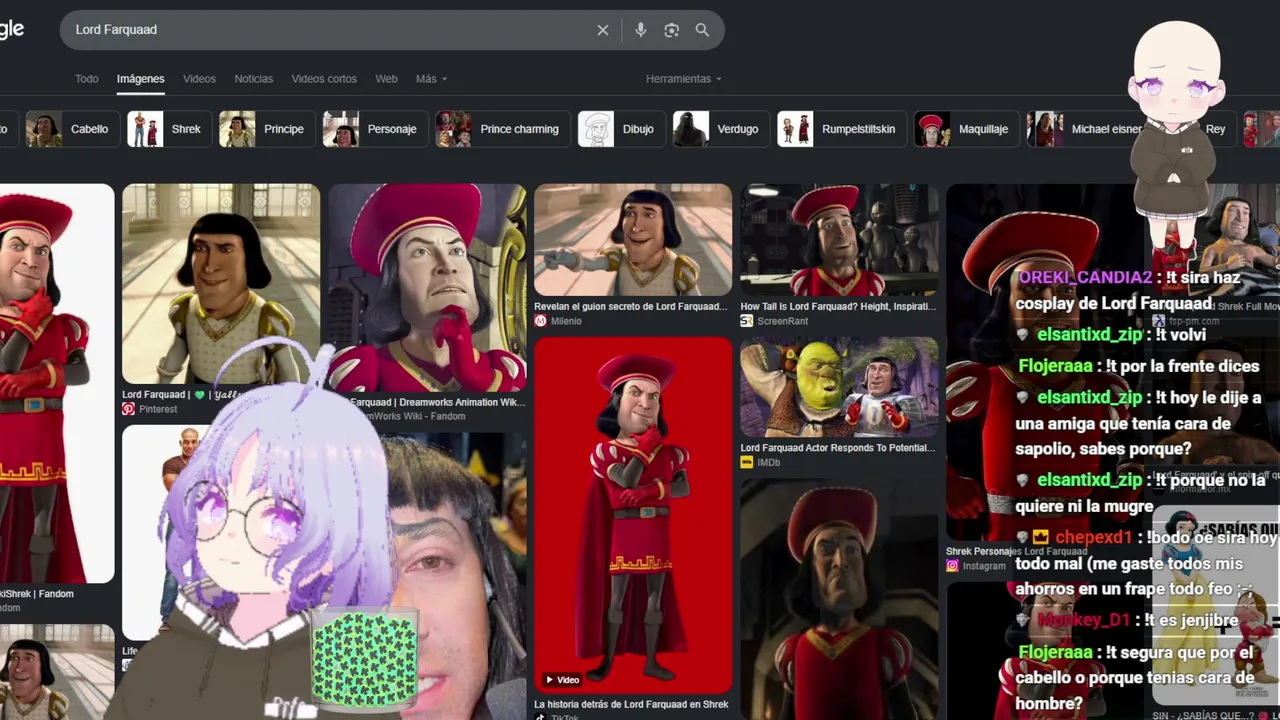Open the Videos tab
The height and width of the screenshot is (720, 1280).
[199, 79]
